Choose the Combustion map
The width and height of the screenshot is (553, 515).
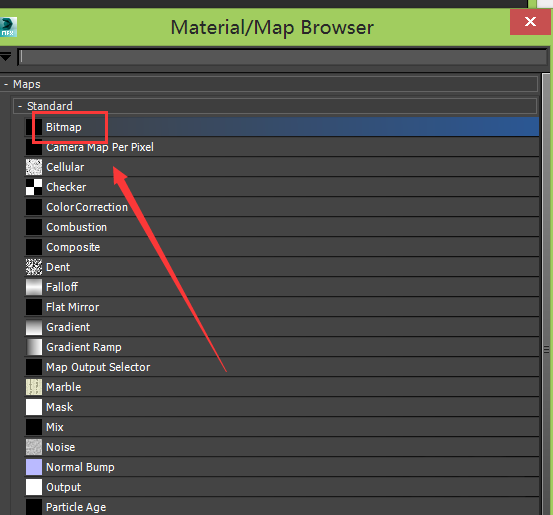coord(282,227)
